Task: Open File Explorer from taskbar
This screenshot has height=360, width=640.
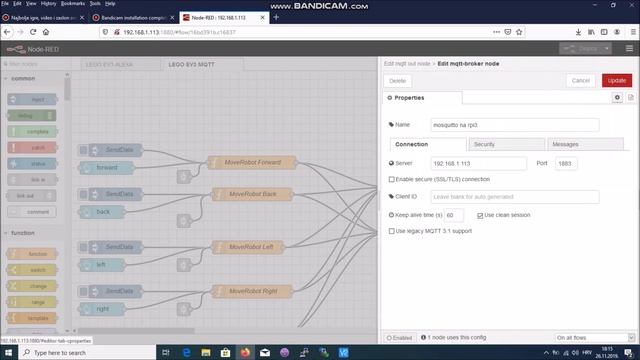Action: (206, 352)
